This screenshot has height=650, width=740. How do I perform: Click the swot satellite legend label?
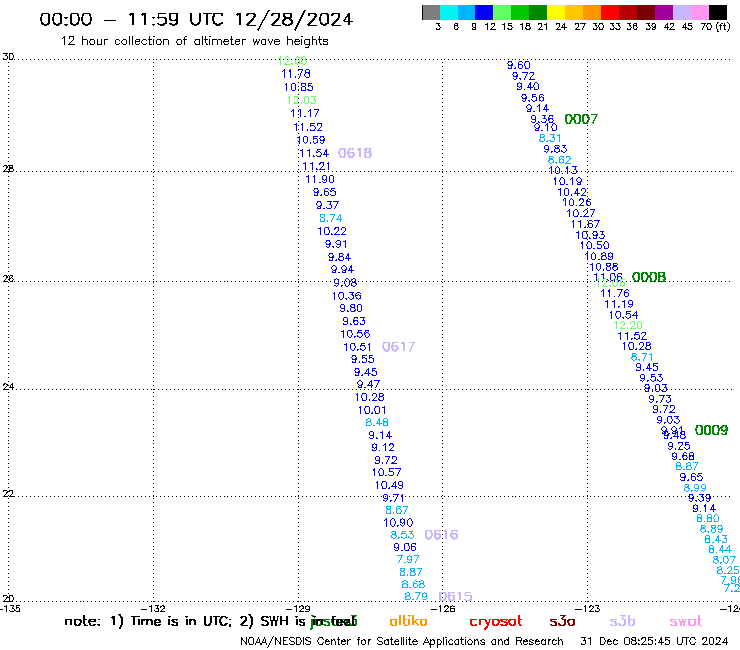(686, 621)
